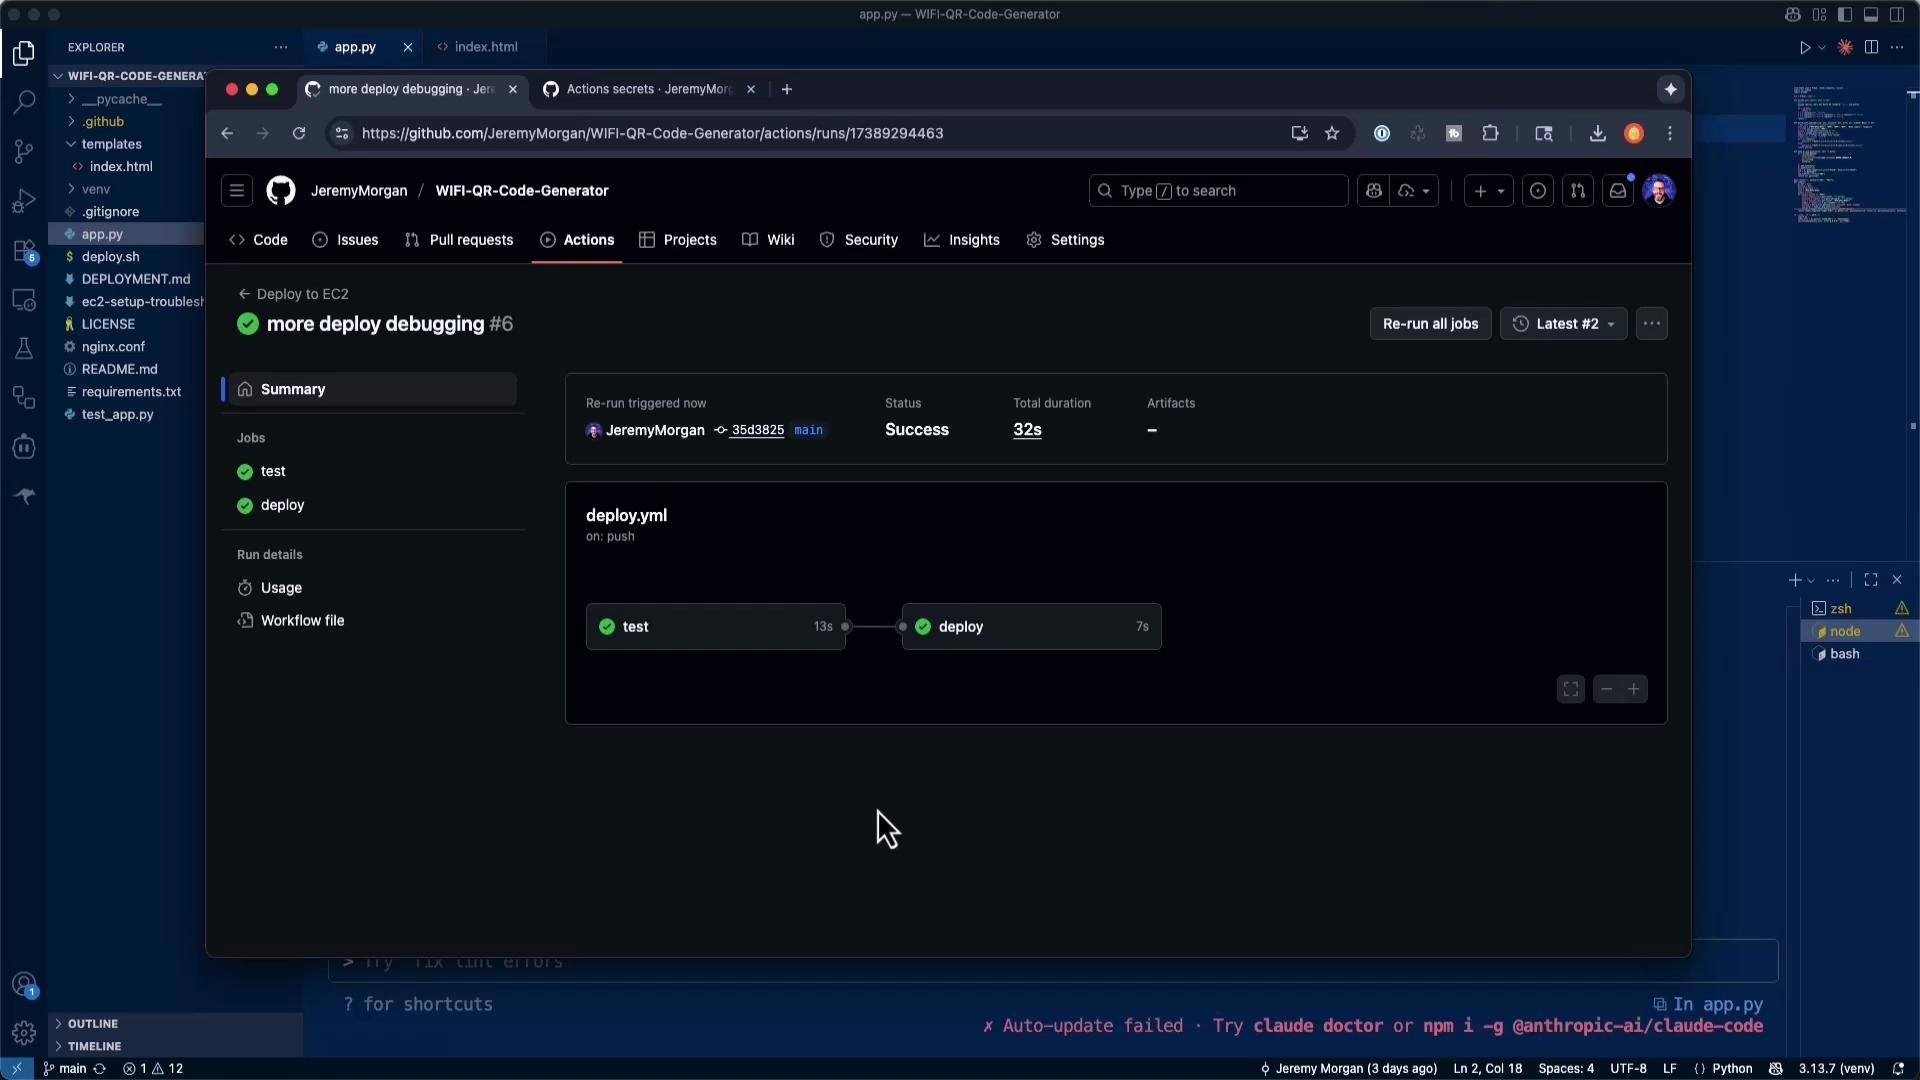Go back to Deploy to EC2 workflow
This screenshot has width=1920, height=1080.
(294, 294)
